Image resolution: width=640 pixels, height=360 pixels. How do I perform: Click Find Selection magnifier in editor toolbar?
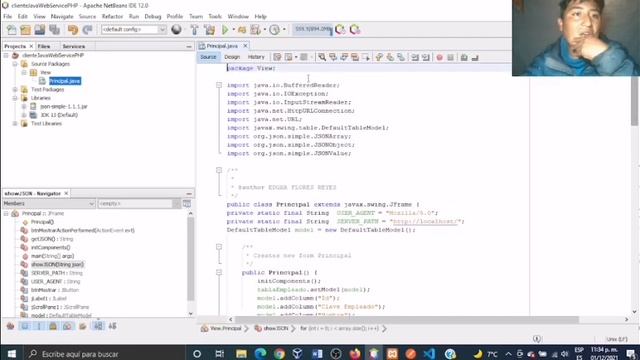(x=322, y=58)
